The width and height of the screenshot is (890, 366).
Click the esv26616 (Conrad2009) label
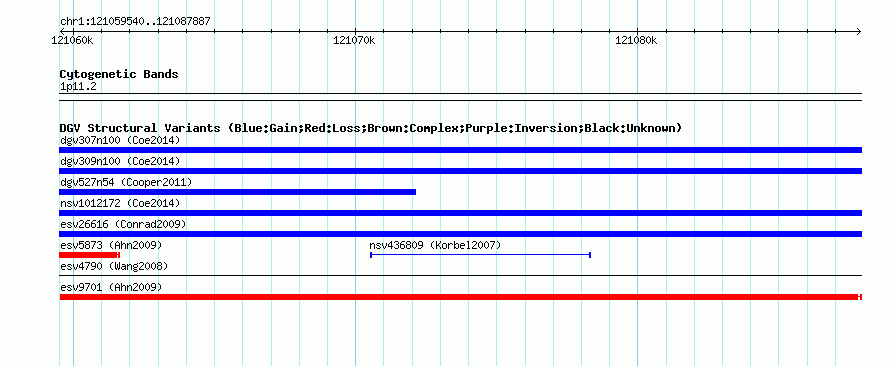[123, 224]
